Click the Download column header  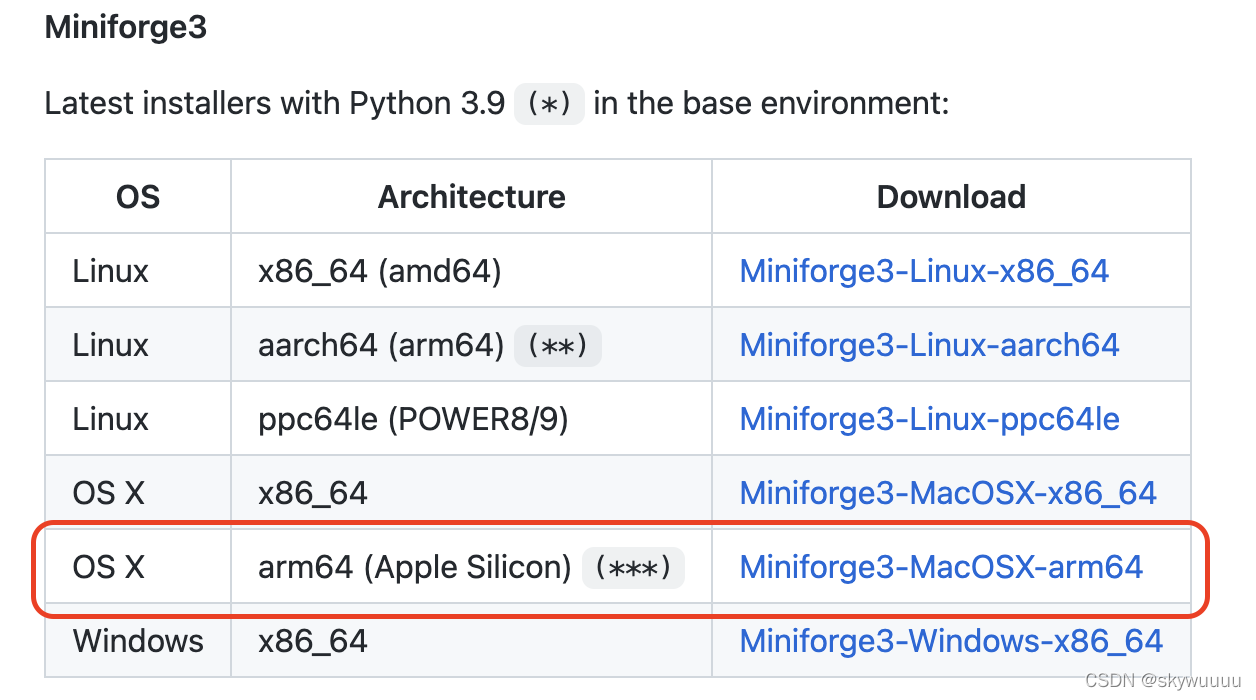point(951,197)
